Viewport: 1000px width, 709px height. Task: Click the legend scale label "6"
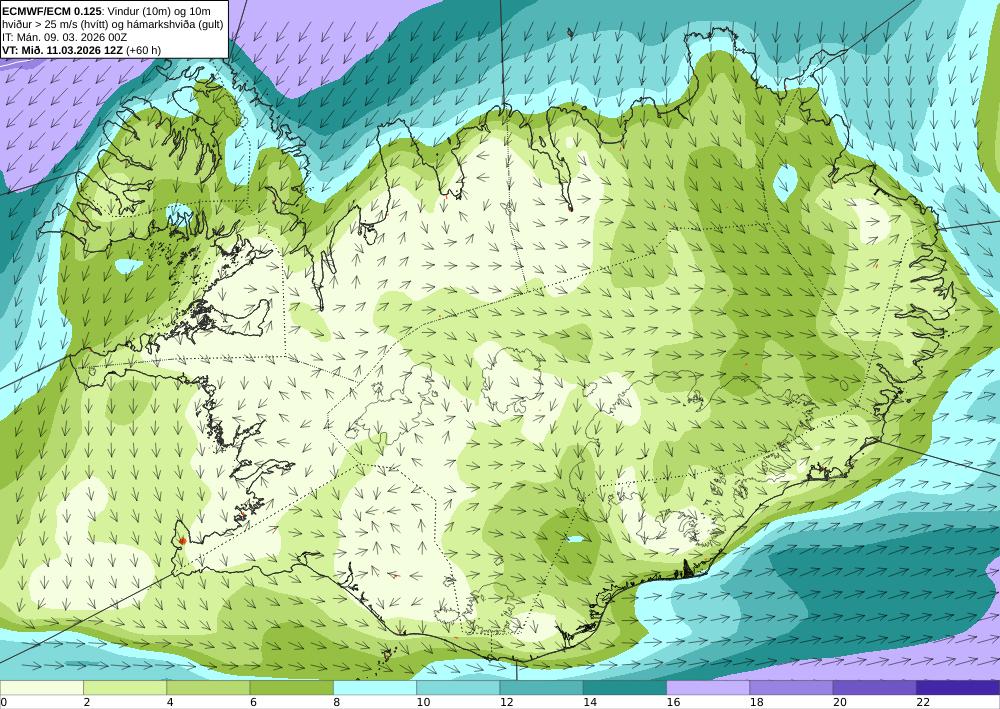(253, 703)
